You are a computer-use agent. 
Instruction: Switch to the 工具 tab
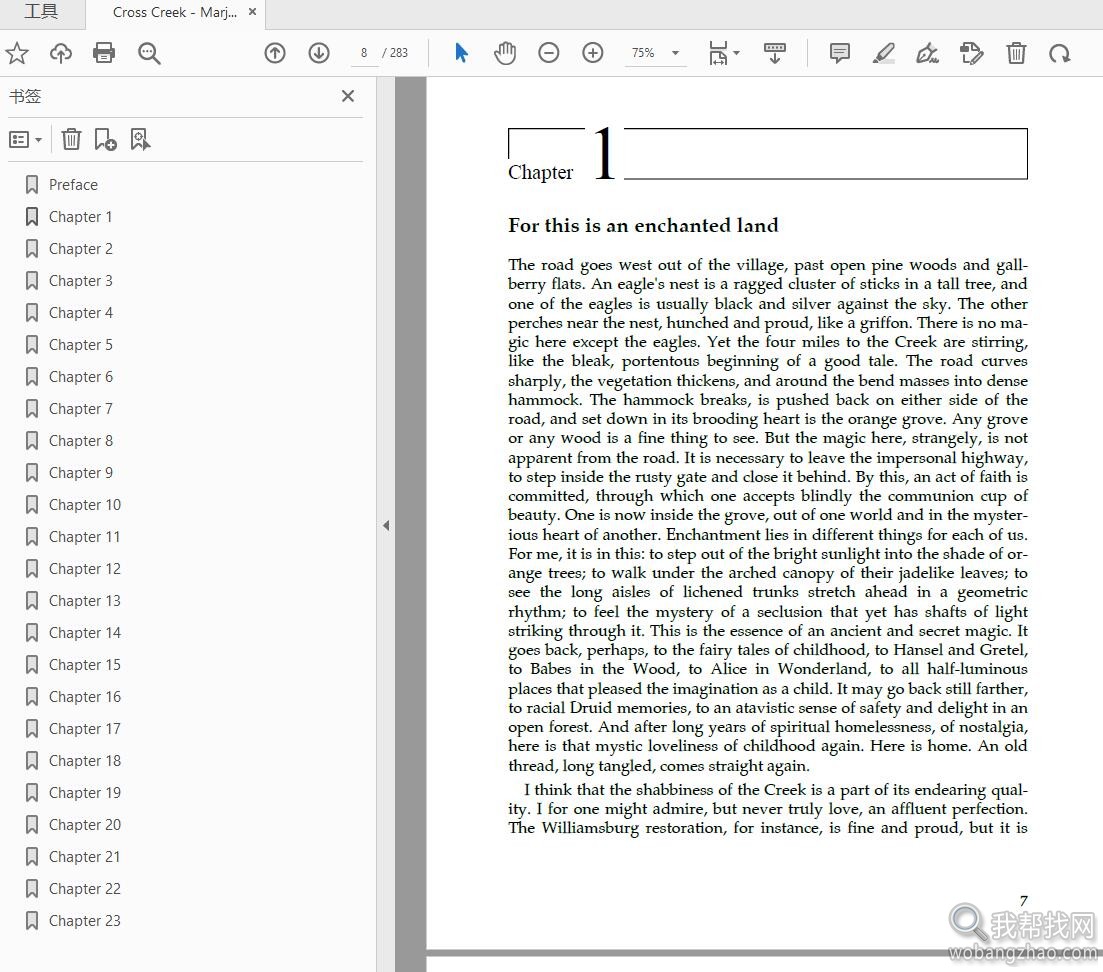tap(42, 12)
